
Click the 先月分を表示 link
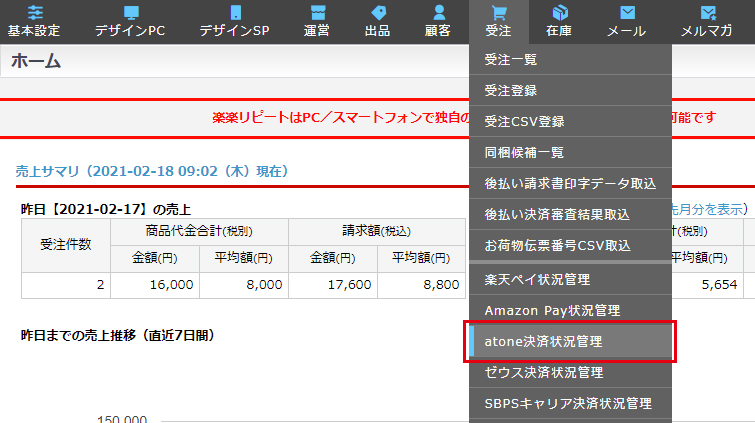[706, 209]
